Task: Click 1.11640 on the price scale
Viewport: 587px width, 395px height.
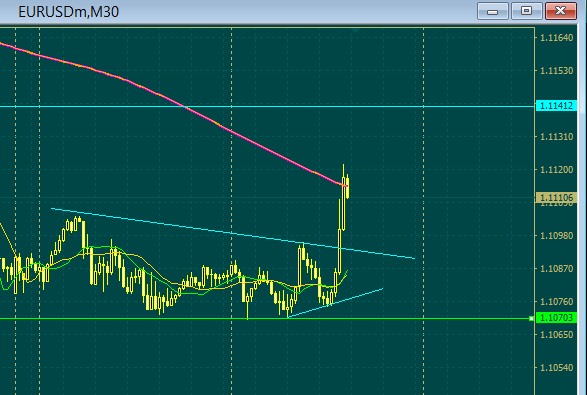Action: [x=556, y=38]
